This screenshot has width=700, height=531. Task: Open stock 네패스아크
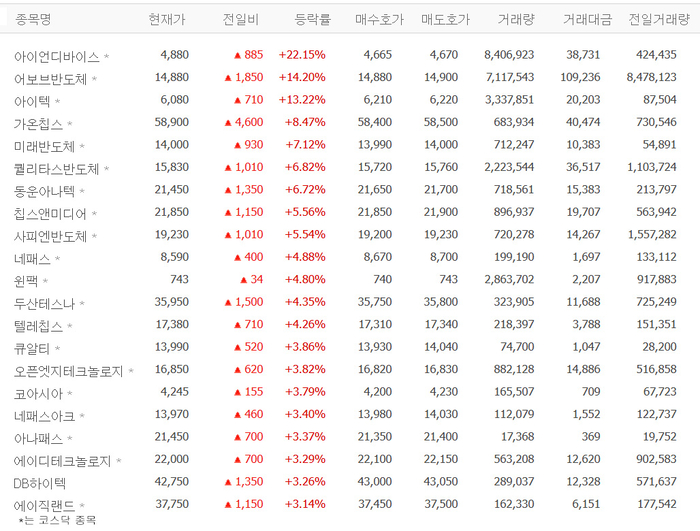44,416
